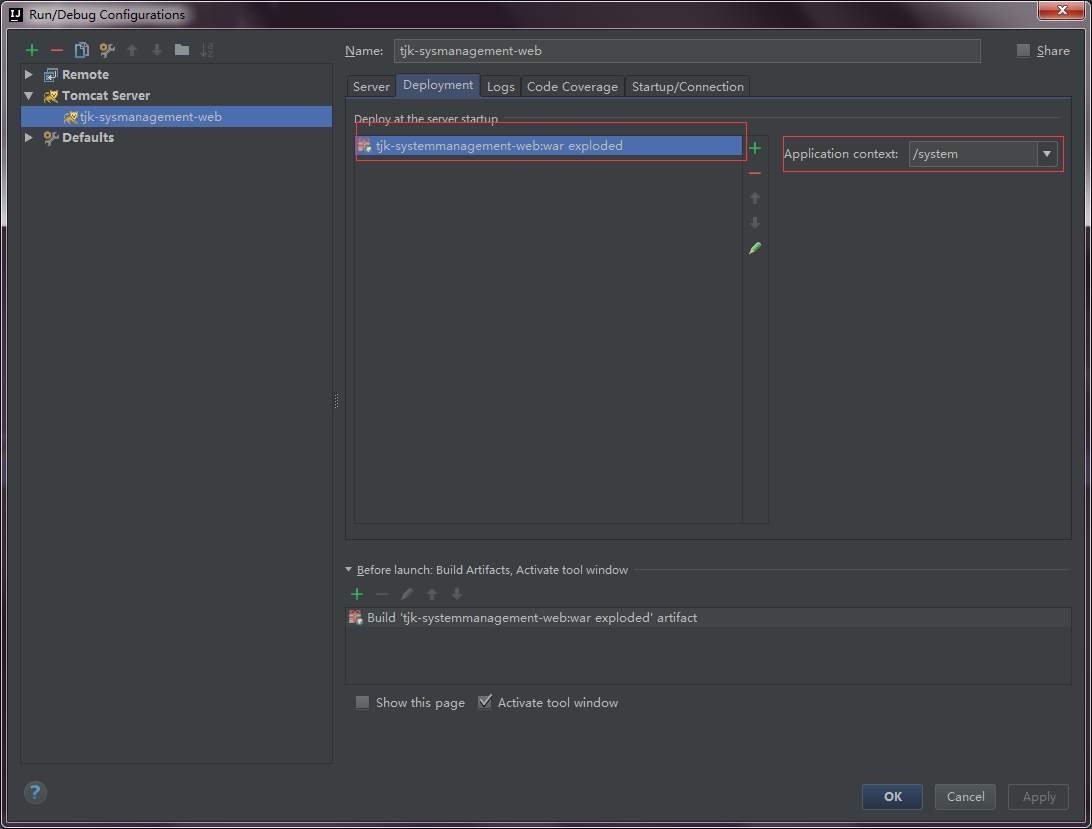Image resolution: width=1092 pixels, height=829 pixels.
Task: Move configuration up arrow in left toolbar
Action: 132,50
